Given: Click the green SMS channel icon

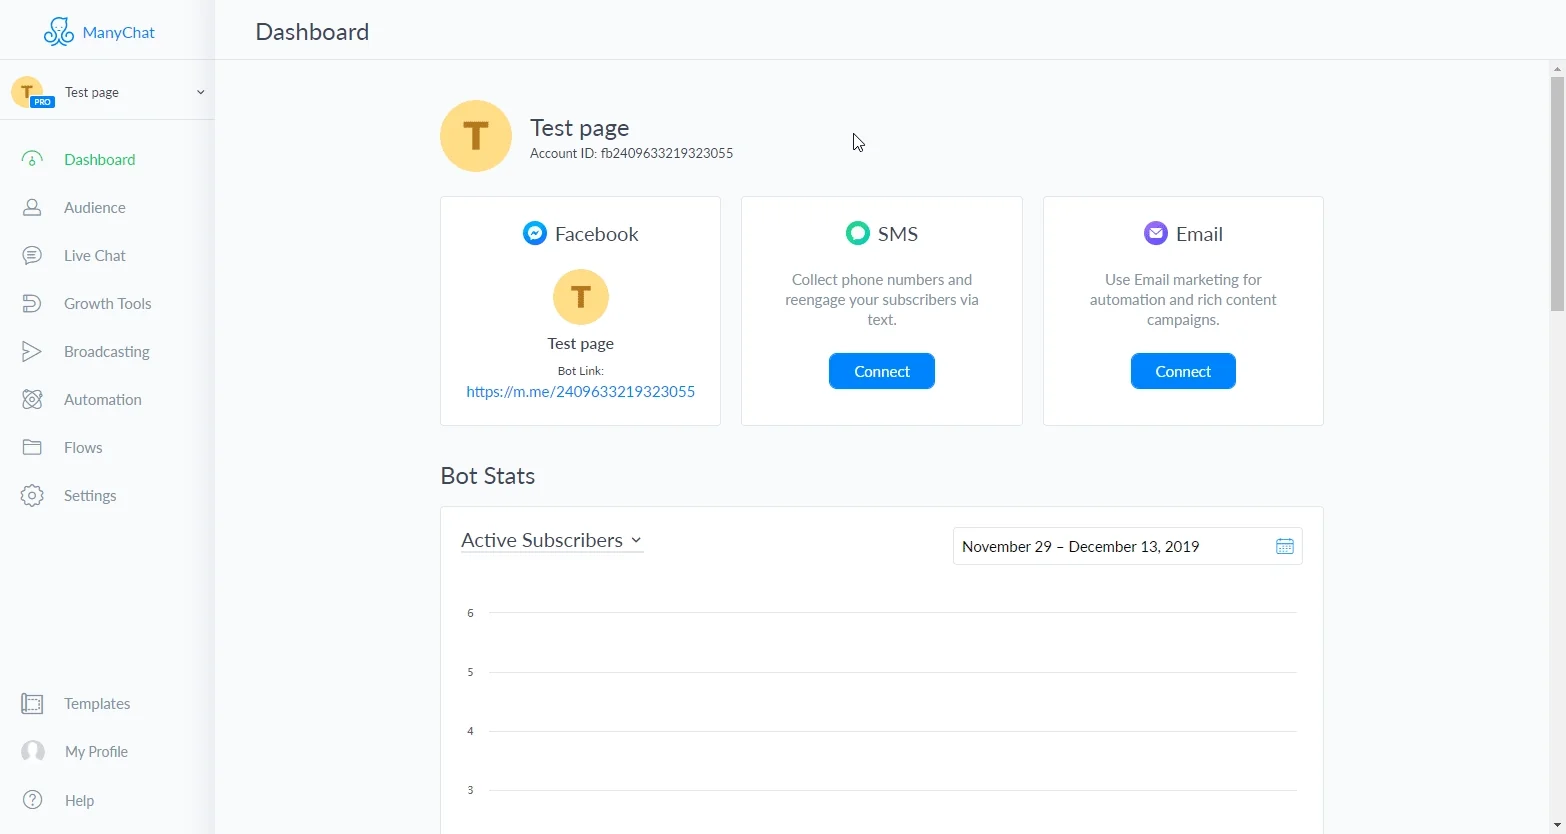Looking at the screenshot, I should [x=858, y=233].
